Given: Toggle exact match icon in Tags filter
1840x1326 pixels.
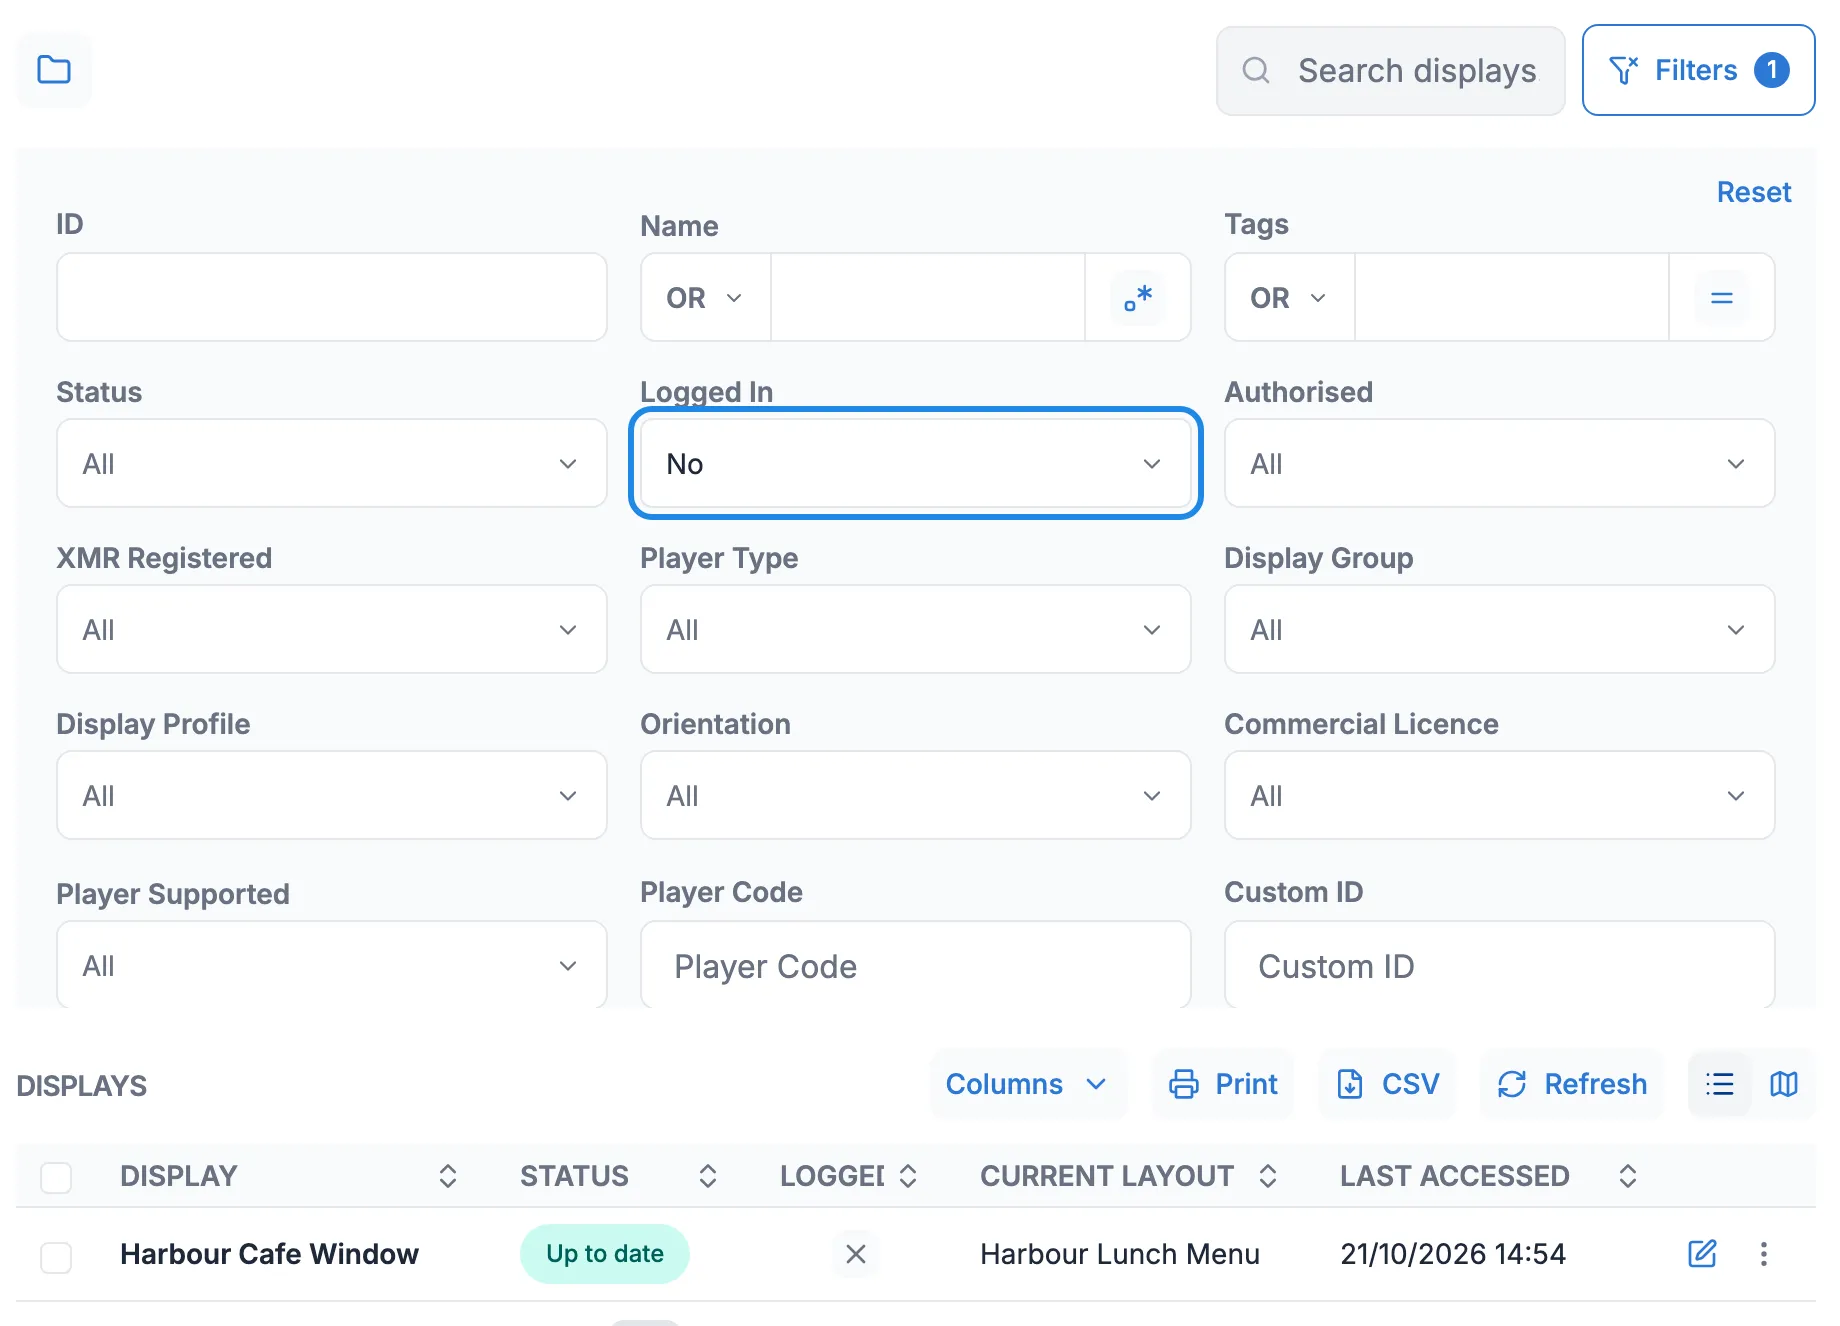Looking at the screenshot, I should 1722,298.
